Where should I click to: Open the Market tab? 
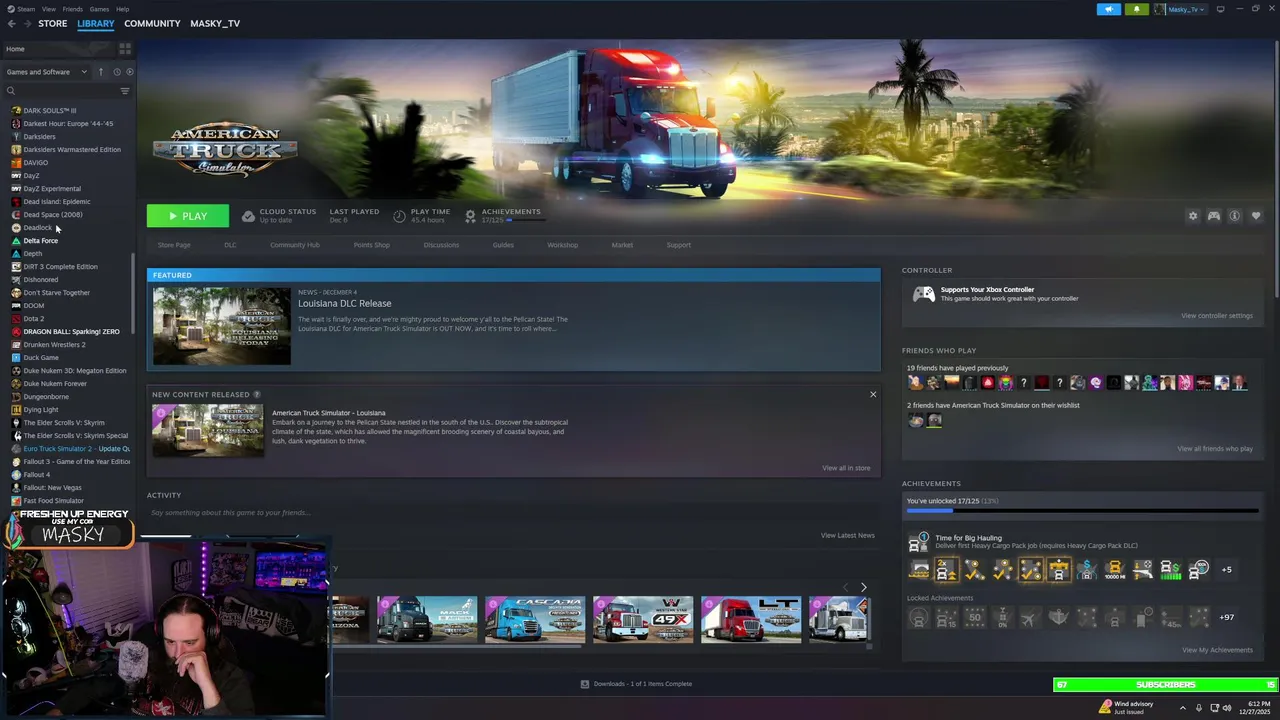coord(622,245)
